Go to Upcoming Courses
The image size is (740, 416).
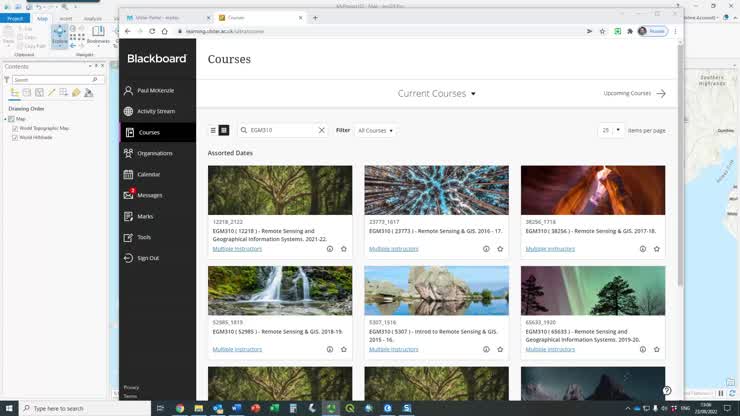pyautogui.click(x=634, y=93)
